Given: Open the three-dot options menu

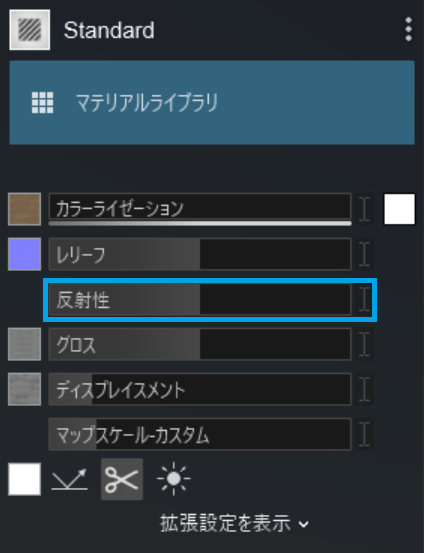Looking at the screenshot, I should click(x=408, y=30).
